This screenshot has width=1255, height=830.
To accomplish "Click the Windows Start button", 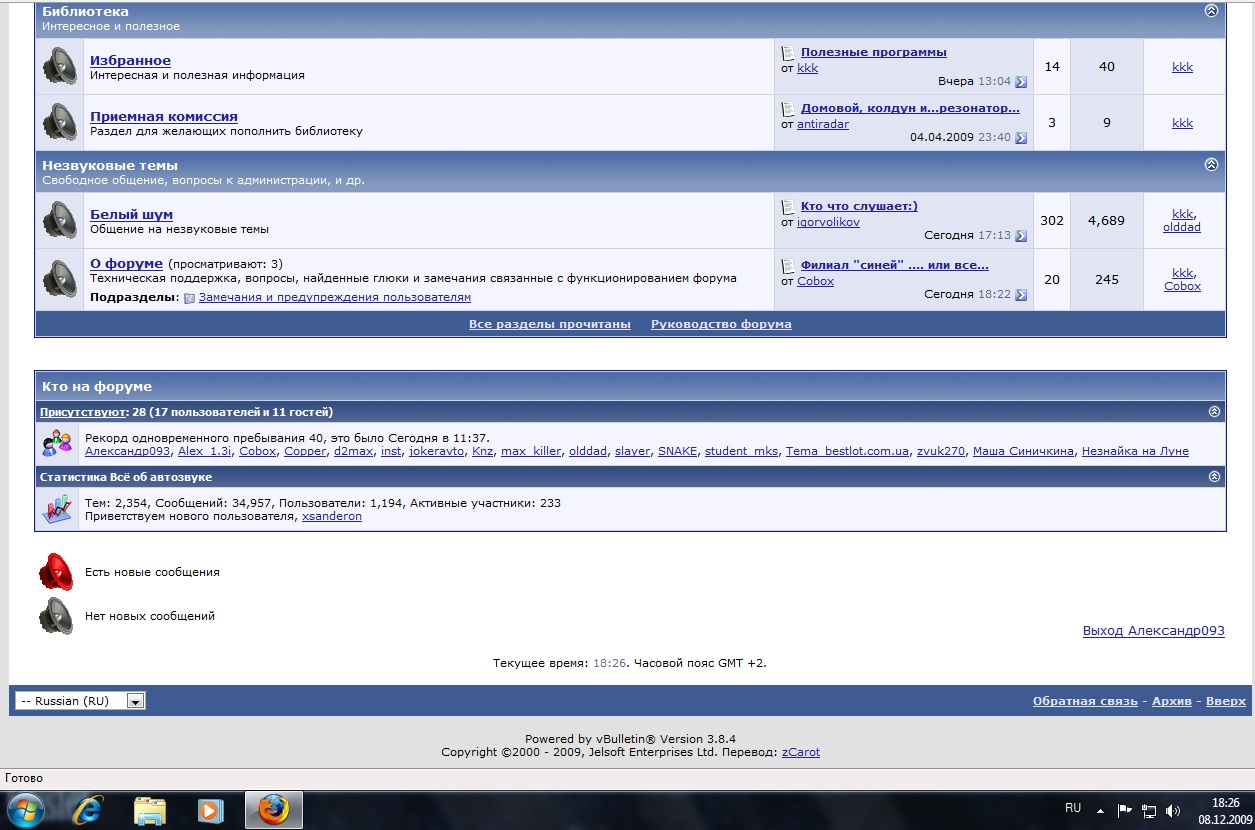I will click(x=25, y=809).
